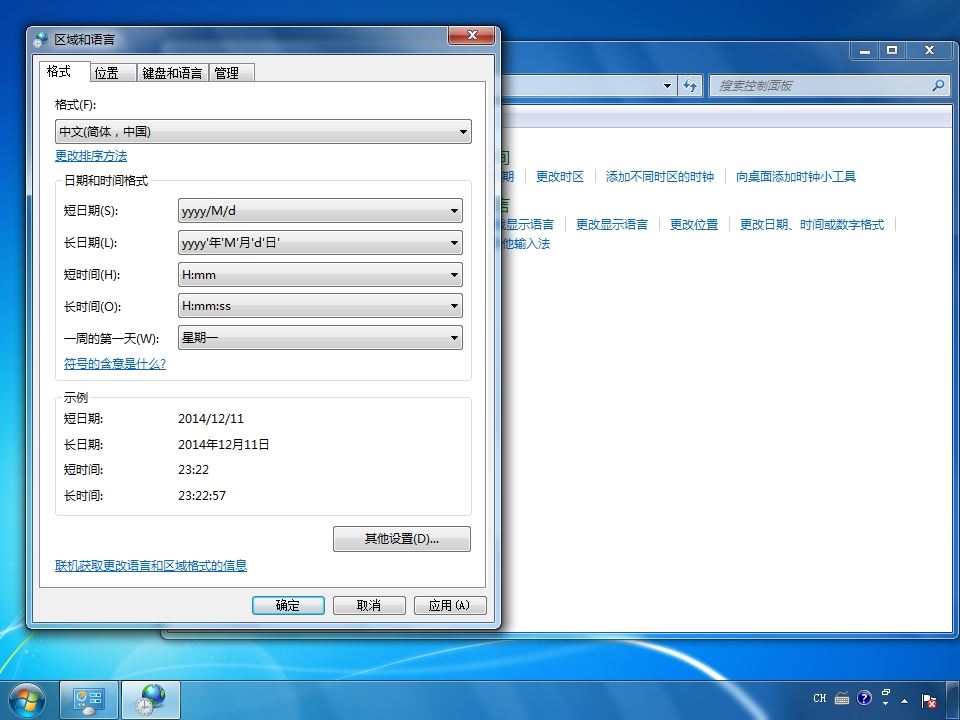Screen dimensions: 960x720
Task: Click the Control Panel search field
Action: coord(820,86)
